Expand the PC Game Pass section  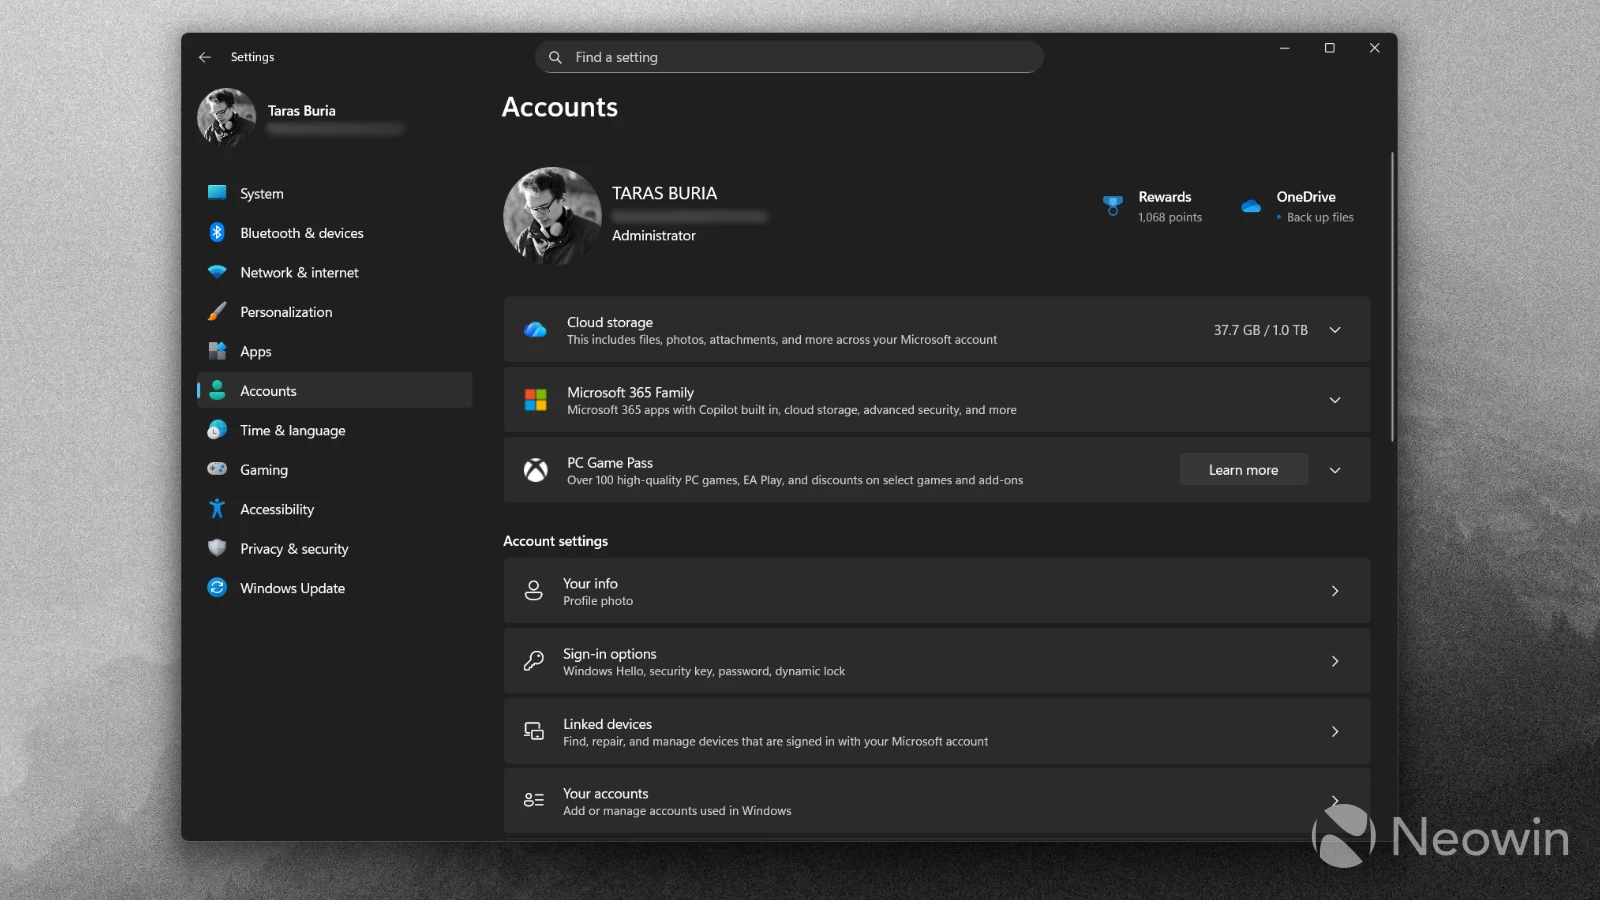(1335, 470)
